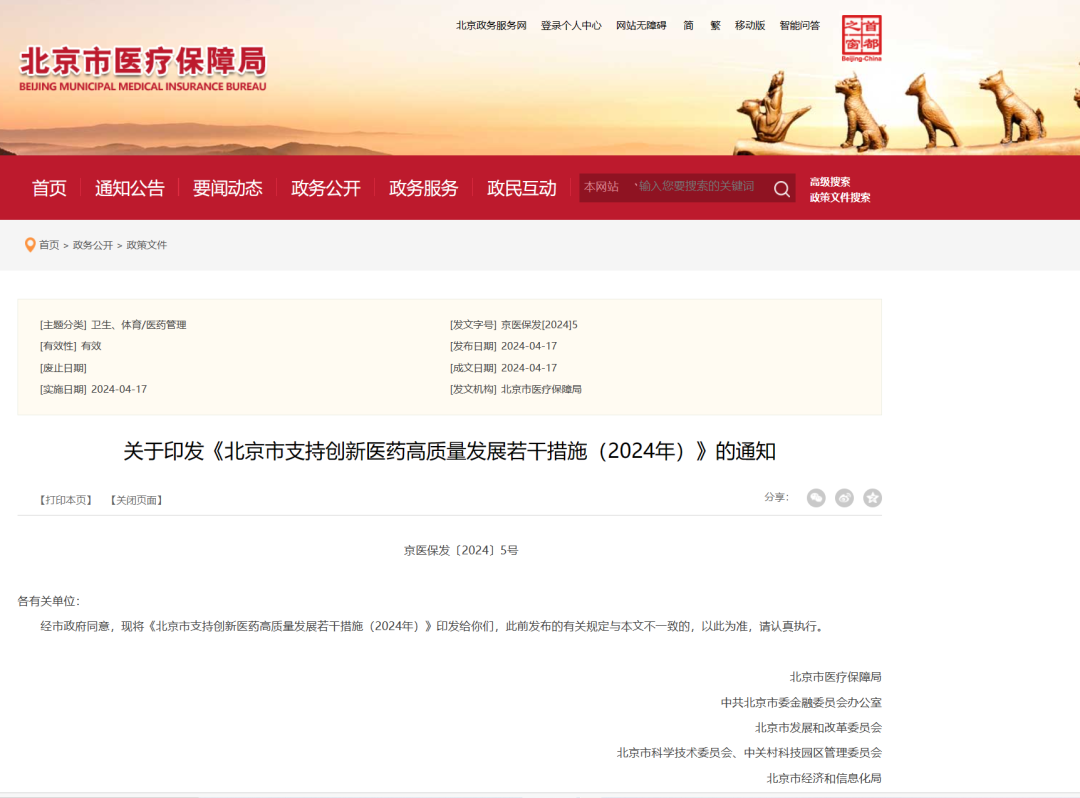The height and width of the screenshot is (798, 1080).
Task: Click the 发文字号 京医保发[2024]5 field
Action: pos(514,325)
